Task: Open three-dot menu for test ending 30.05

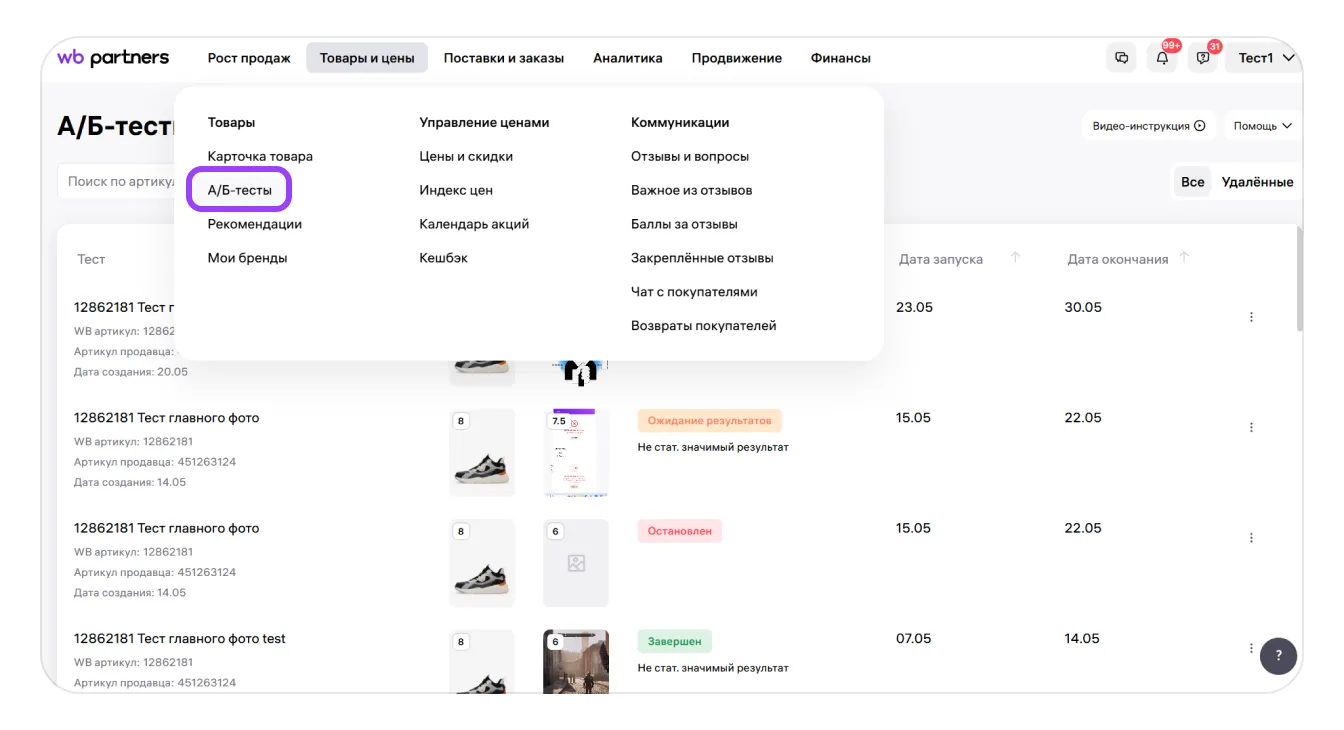Action: click(1251, 317)
